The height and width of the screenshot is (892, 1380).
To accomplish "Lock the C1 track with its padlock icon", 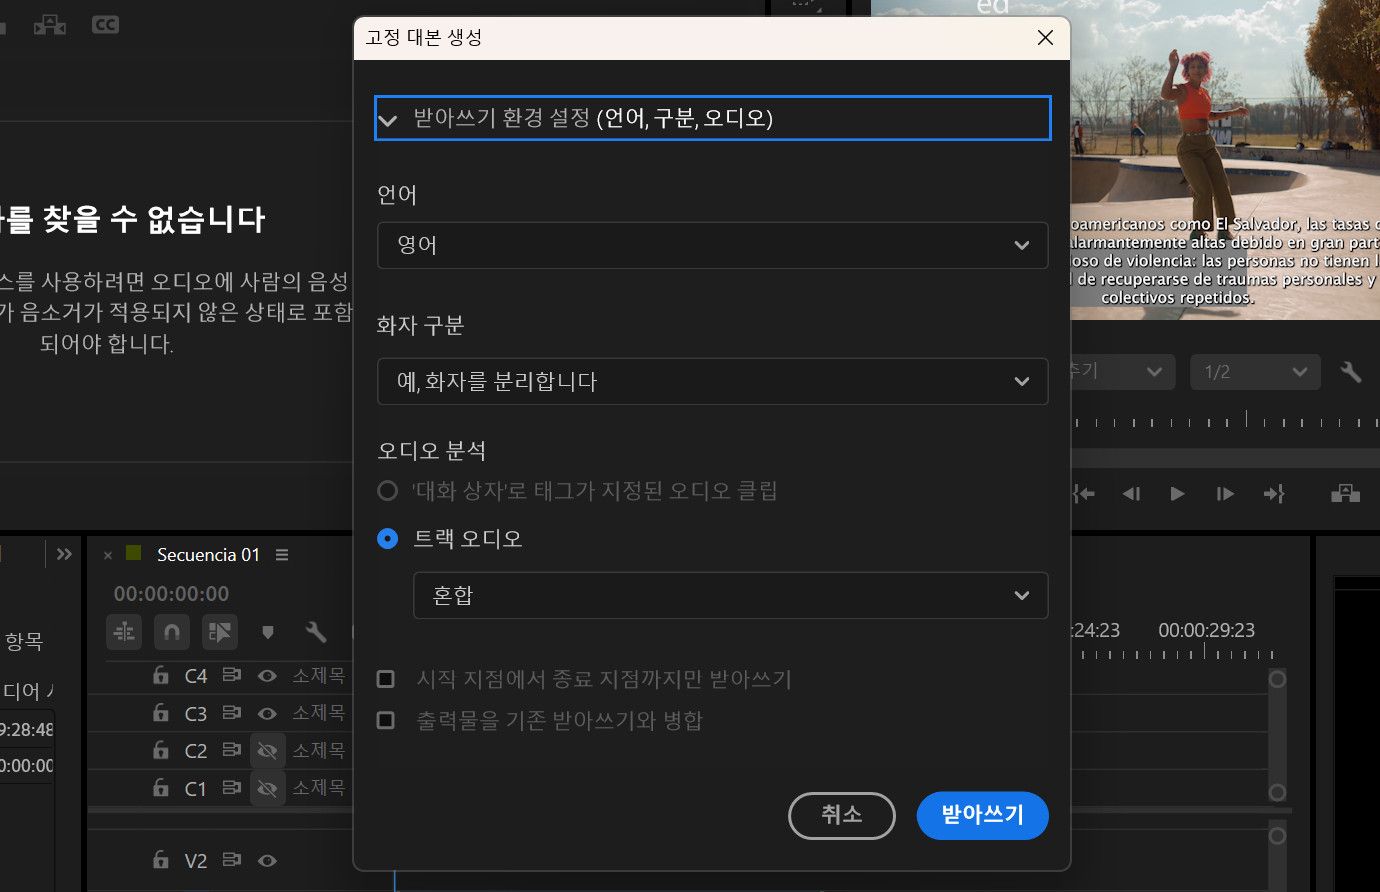I will (x=161, y=788).
